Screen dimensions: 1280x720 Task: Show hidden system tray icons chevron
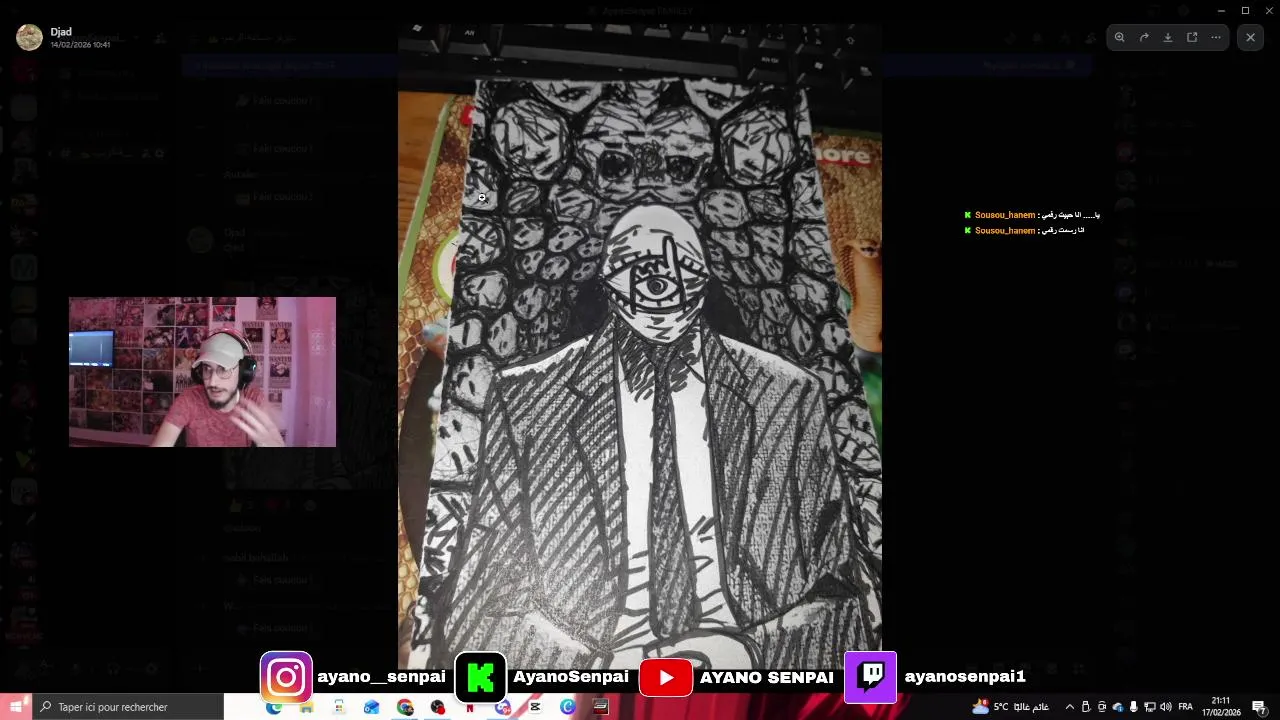pyautogui.click(x=1069, y=707)
